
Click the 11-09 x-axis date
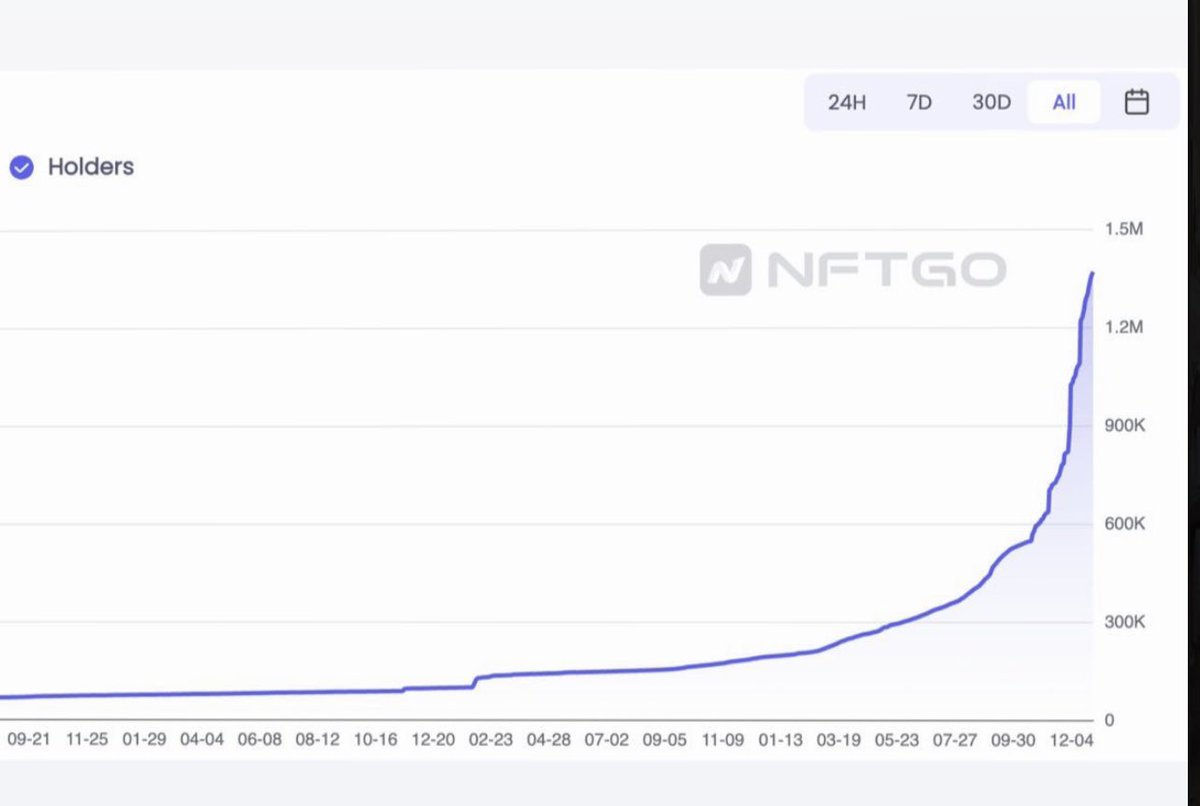pyautogui.click(x=723, y=740)
